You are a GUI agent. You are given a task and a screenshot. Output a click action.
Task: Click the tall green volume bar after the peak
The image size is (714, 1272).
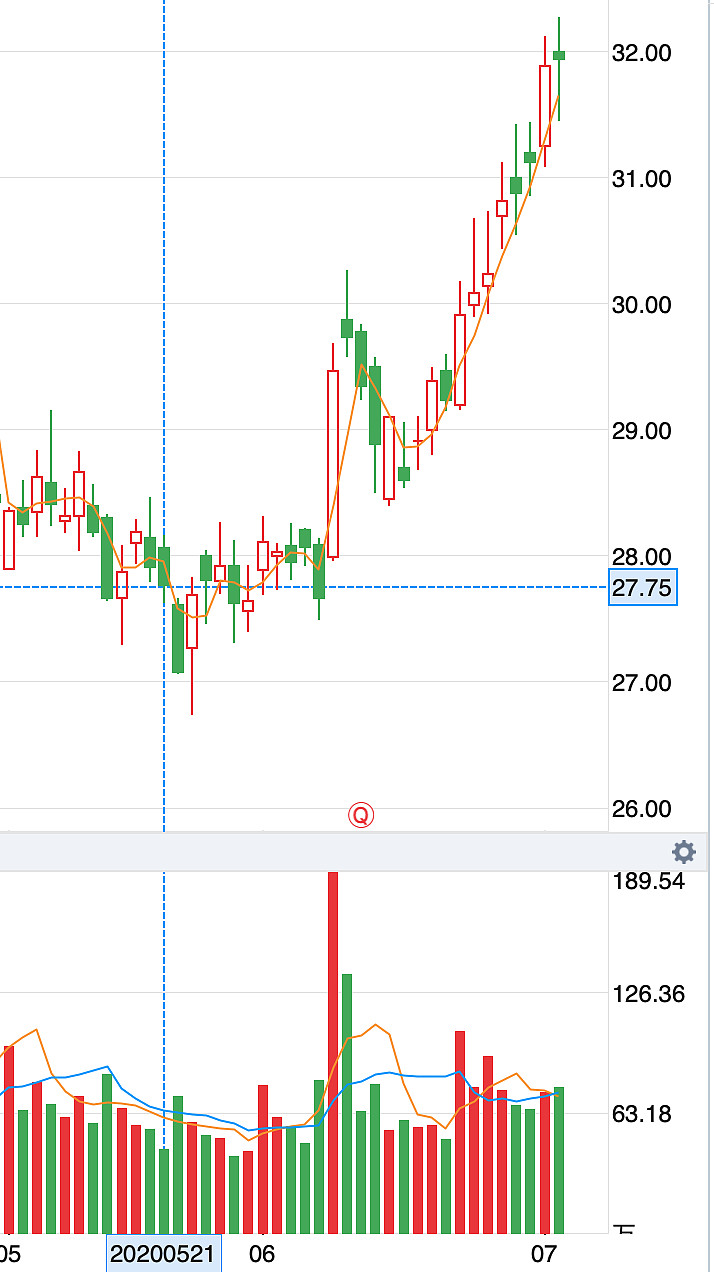pos(347,1100)
